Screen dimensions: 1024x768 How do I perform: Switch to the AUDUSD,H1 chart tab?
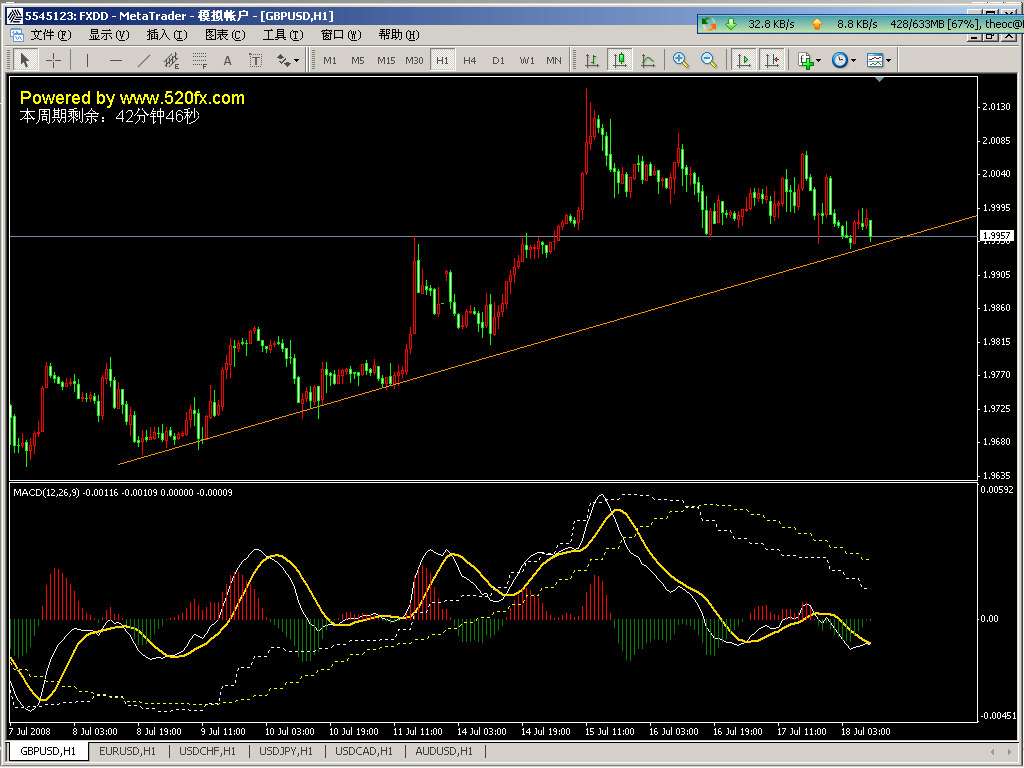pyautogui.click(x=444, y=751)
